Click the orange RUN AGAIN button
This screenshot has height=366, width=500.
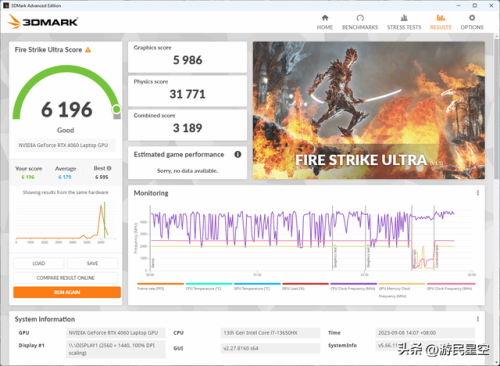click(x=67, y=292)
